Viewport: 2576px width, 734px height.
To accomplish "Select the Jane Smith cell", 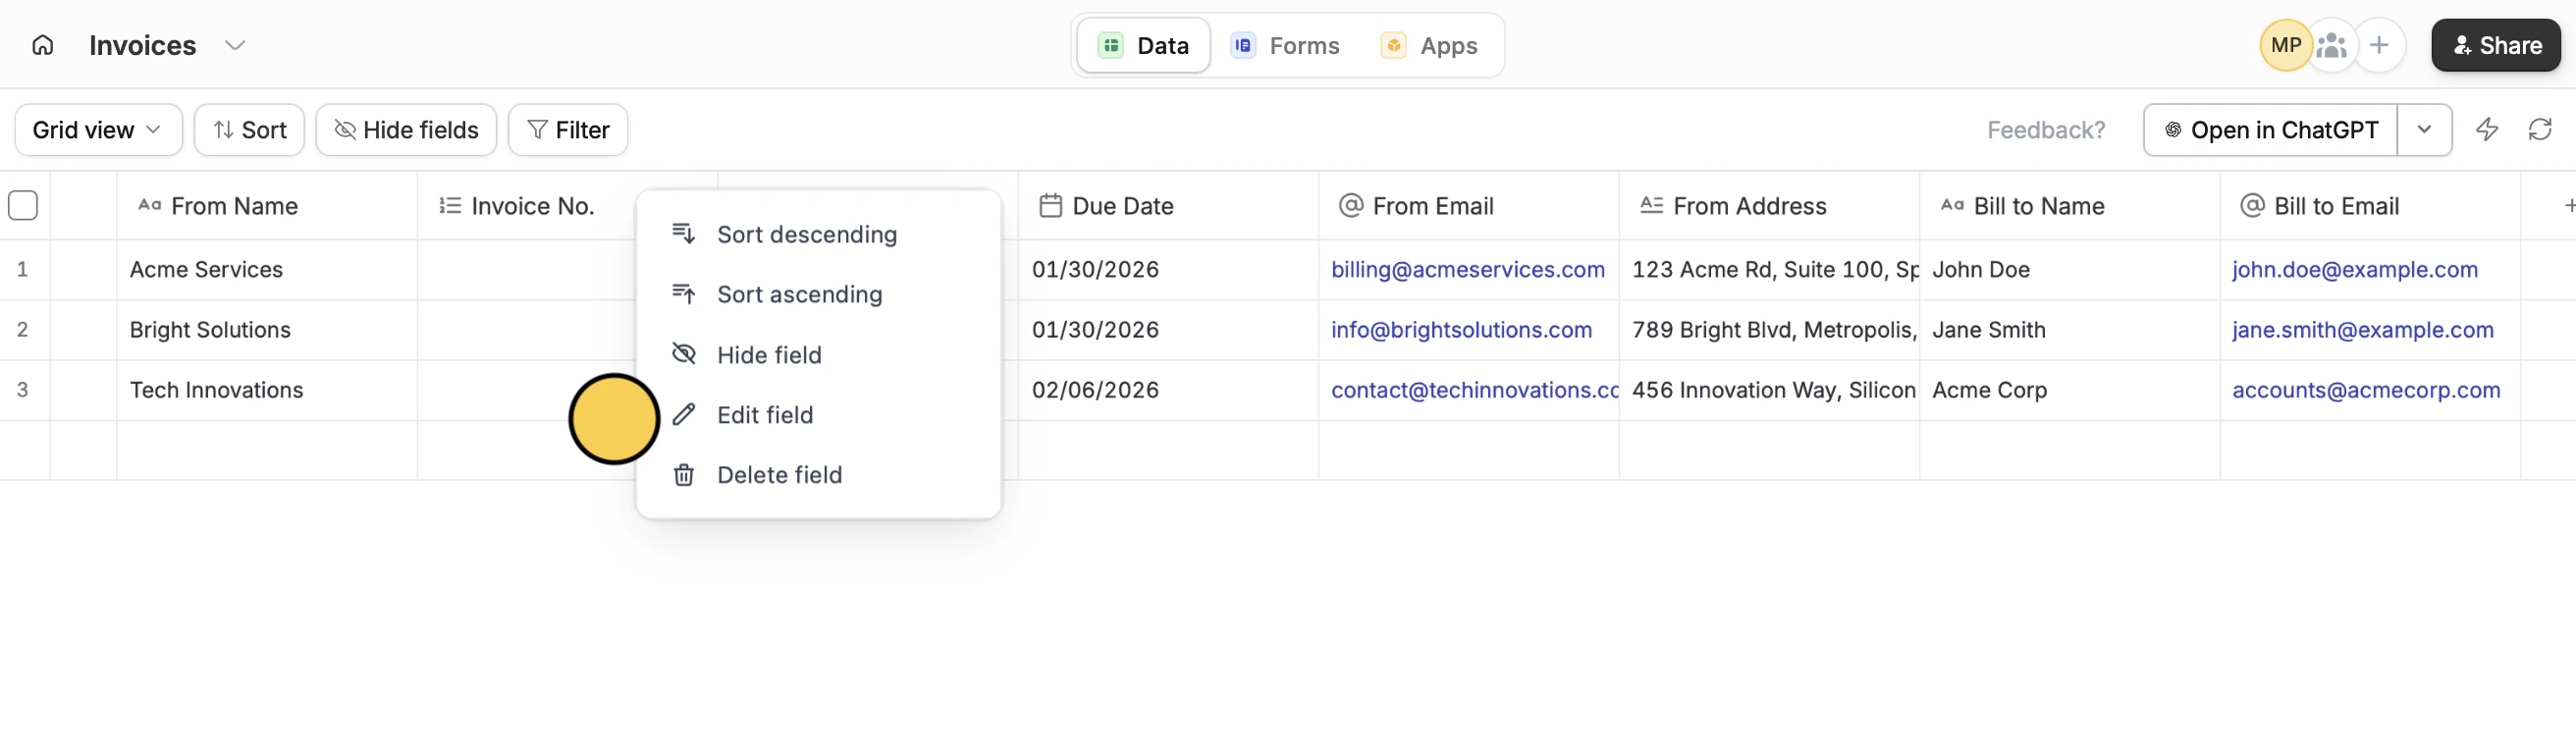I will click(2069, 330).
